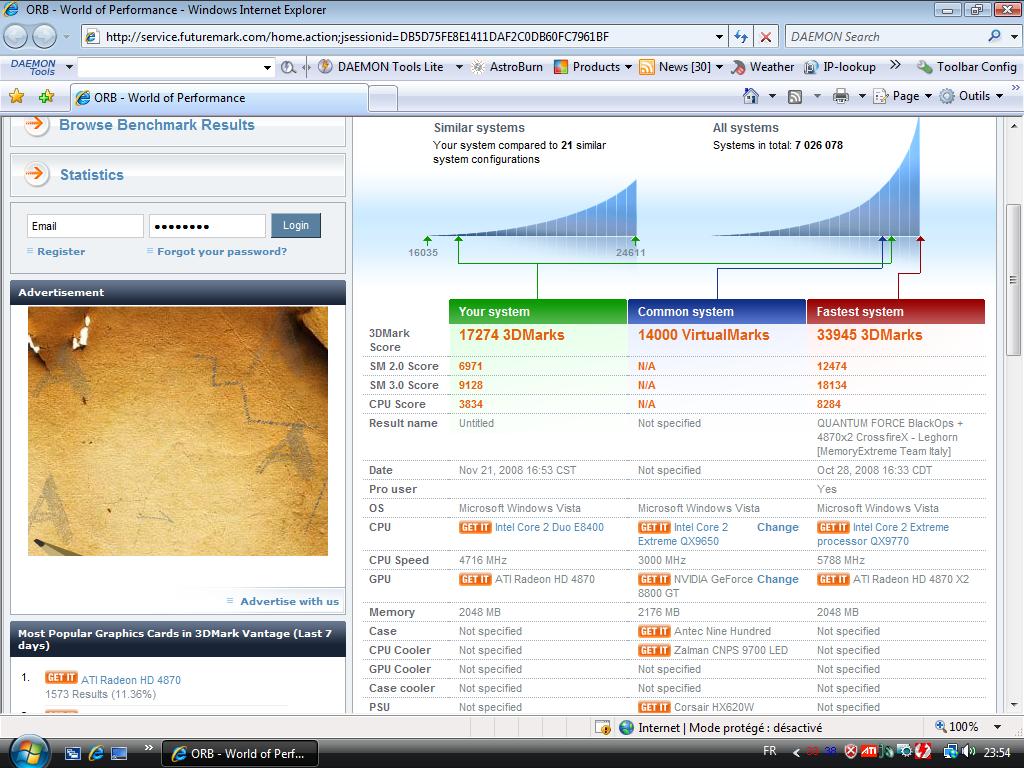
Task: Open the search provider dropdown arrow
Action: (1014, 37)
